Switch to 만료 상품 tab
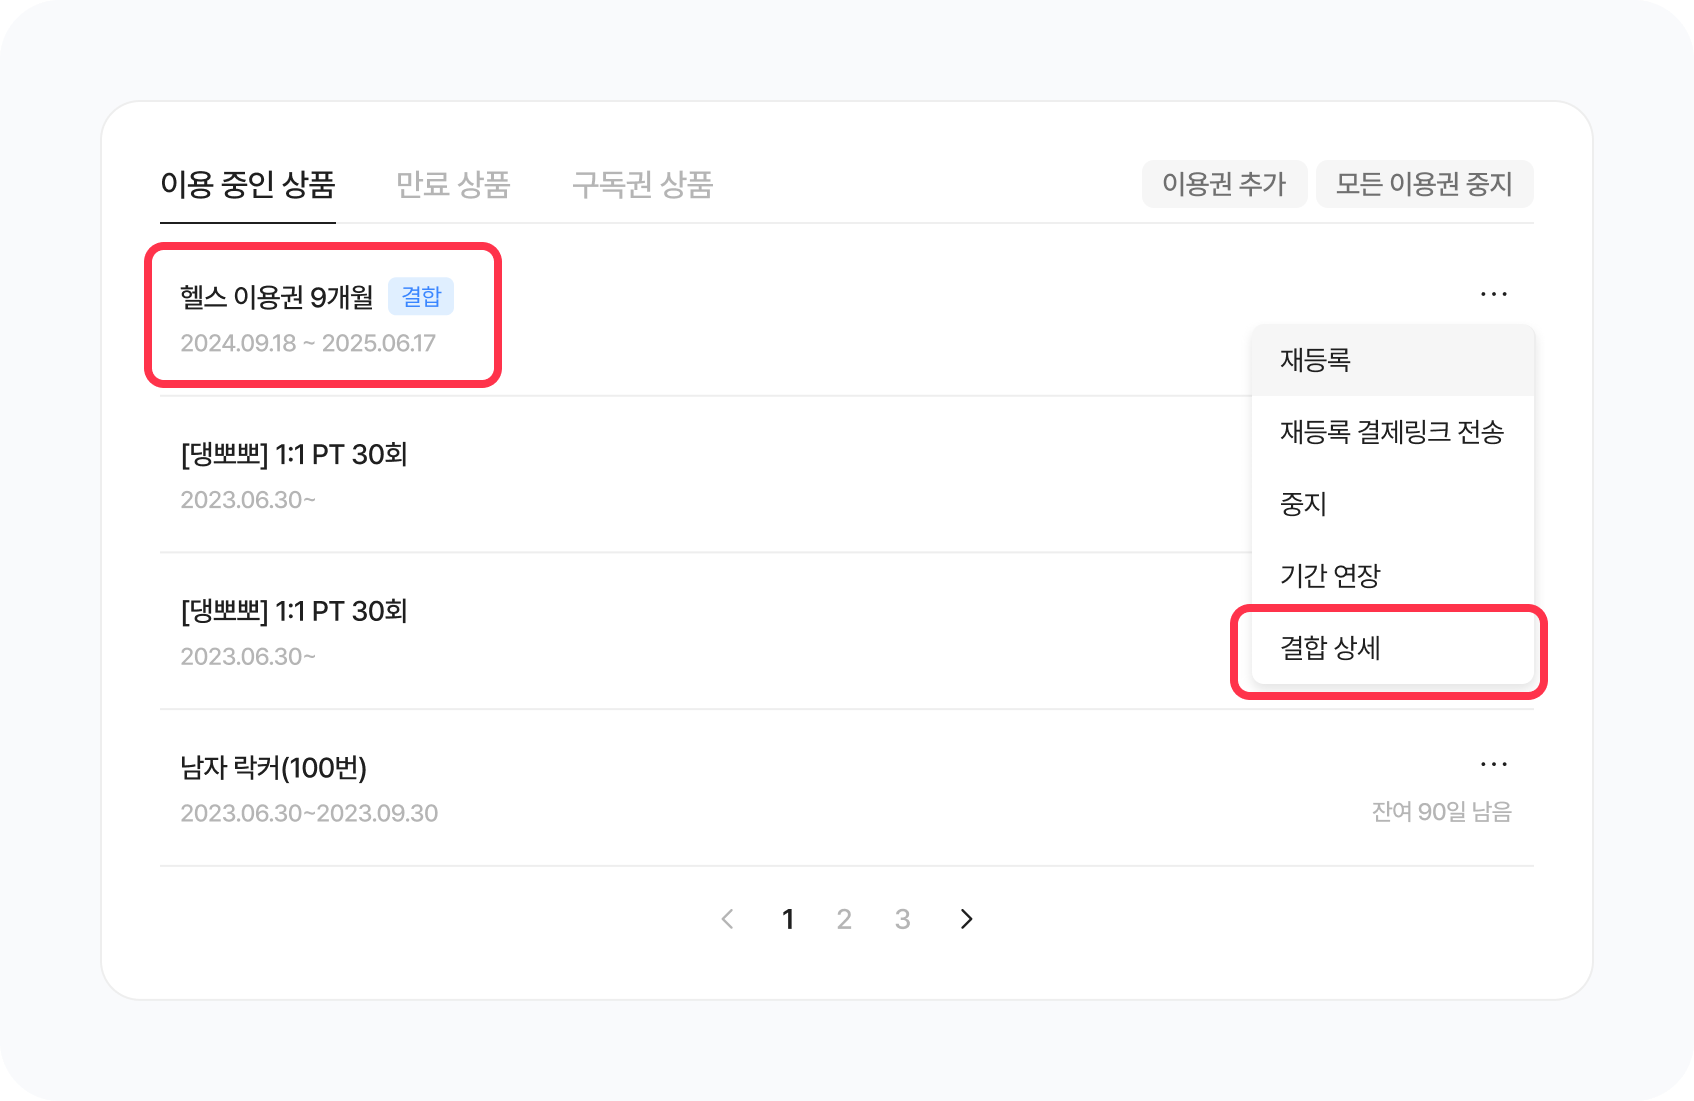Image resolution: width=1694 pixels, height=1101 pixels. click(x=453, y=185)
